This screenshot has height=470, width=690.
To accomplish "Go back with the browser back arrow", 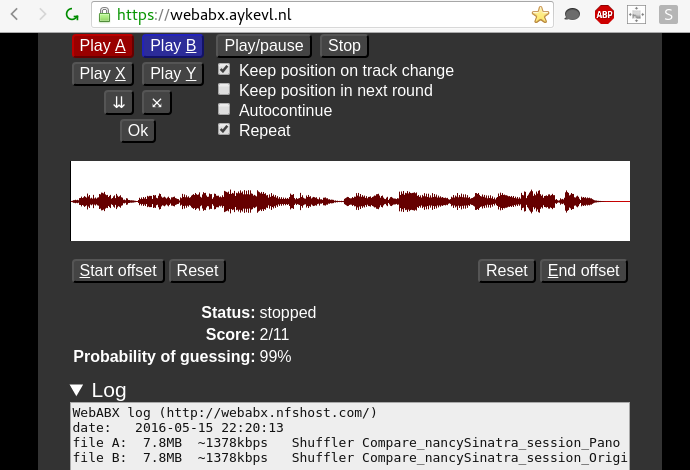I will click(x=14, y=15).
